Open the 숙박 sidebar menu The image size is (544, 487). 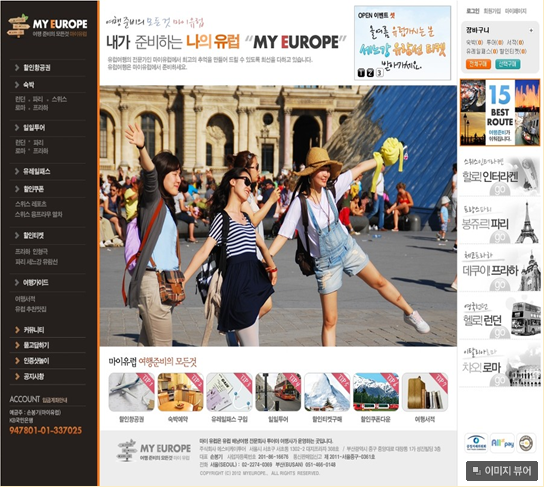[29, 85]
